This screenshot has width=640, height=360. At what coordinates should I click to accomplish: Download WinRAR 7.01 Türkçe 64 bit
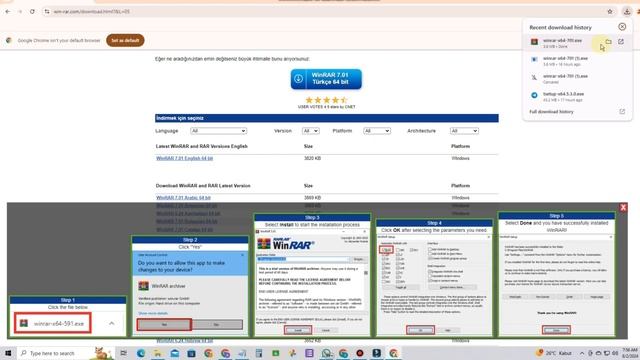(x=326, y=79)
